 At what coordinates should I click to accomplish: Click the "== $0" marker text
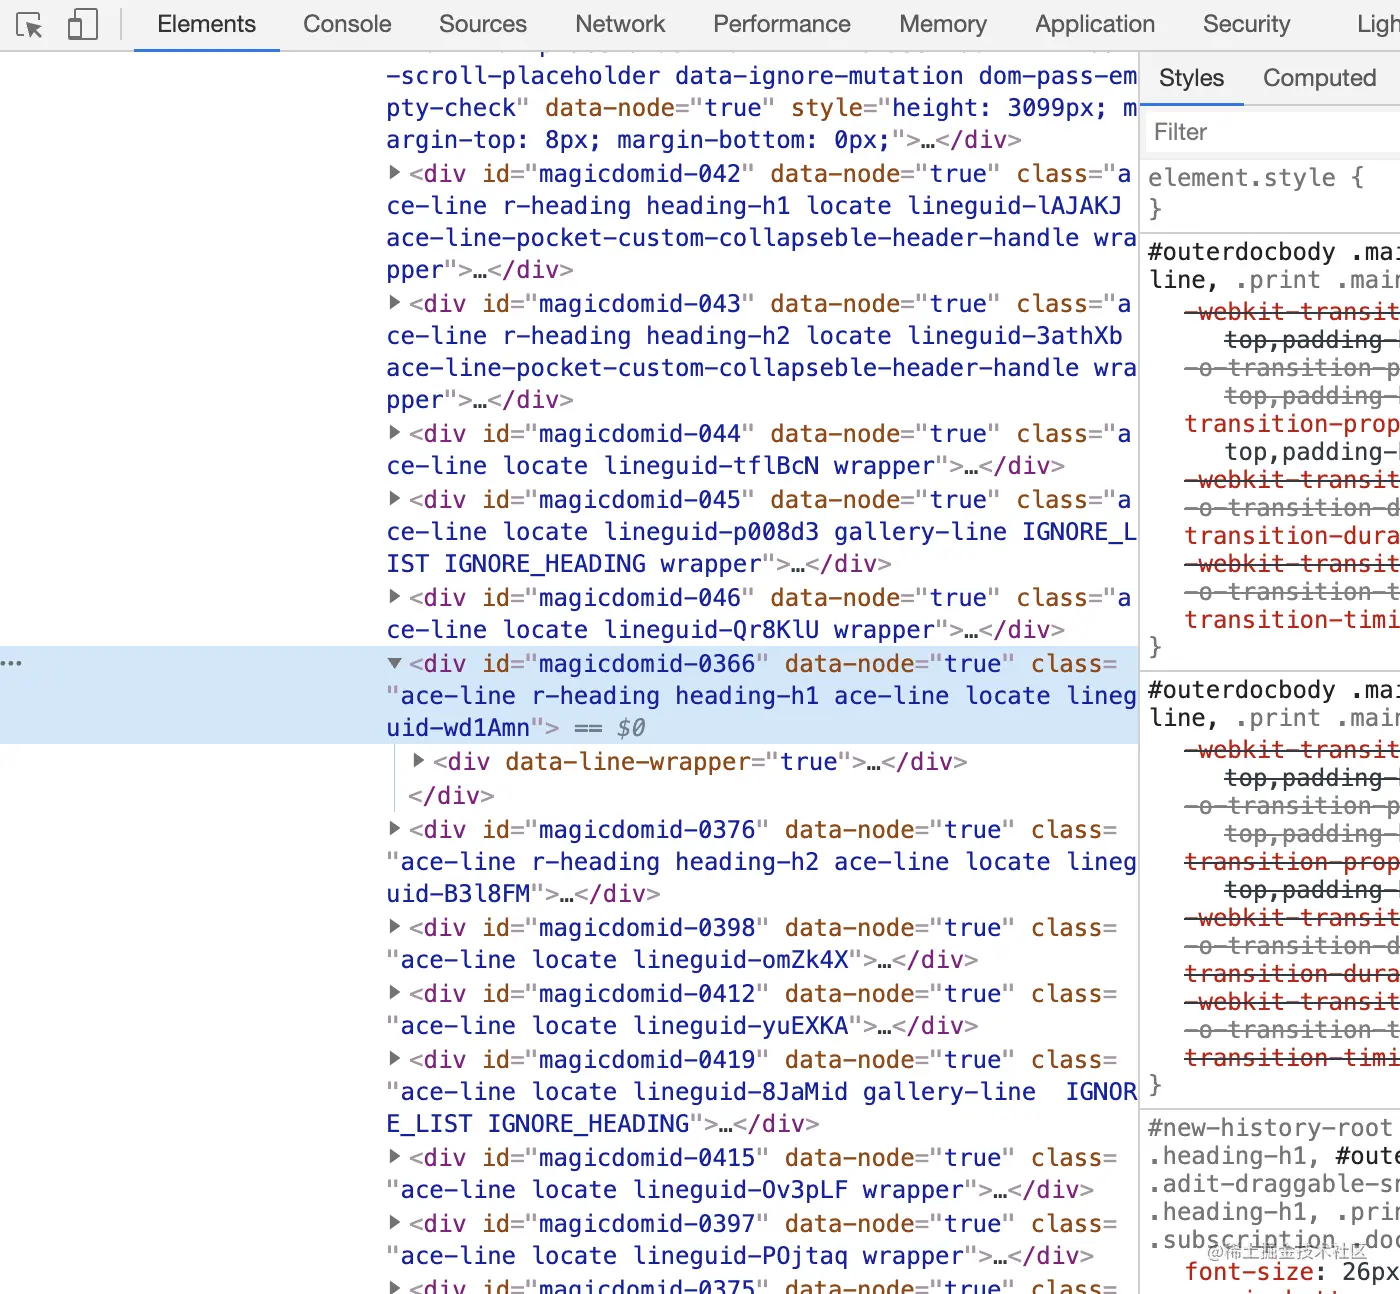(x=610, y=728)
